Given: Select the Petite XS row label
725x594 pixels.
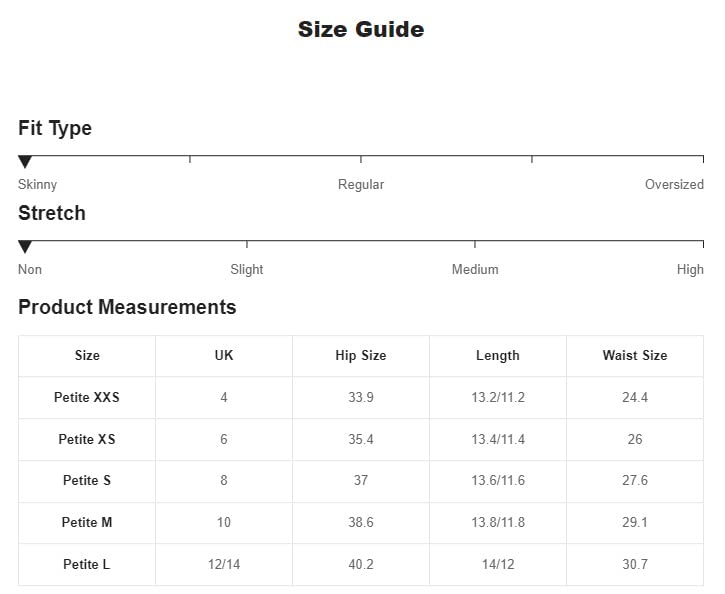Looking at the screenshot, I should pyautogui.click(x=87, y=440).
